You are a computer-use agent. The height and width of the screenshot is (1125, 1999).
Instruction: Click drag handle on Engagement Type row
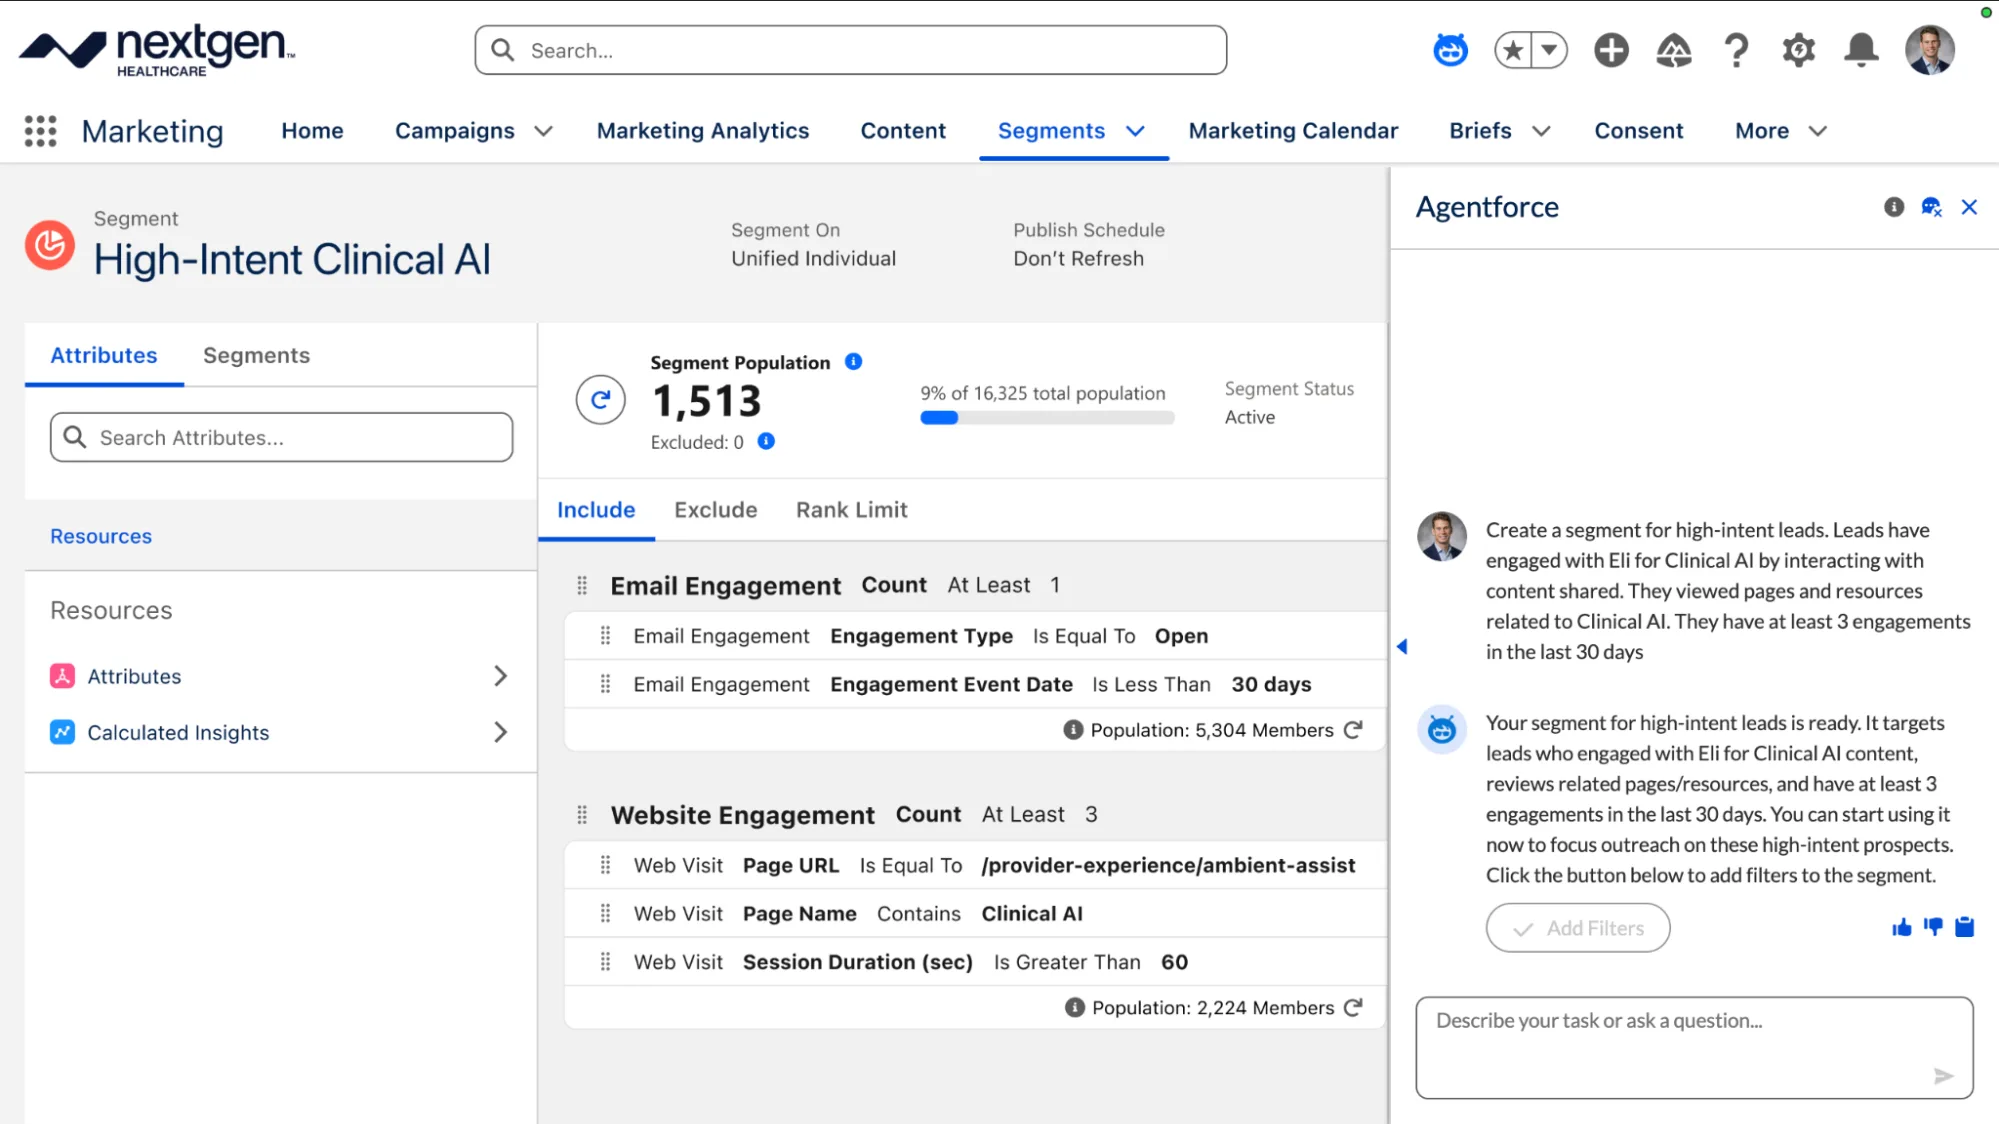click(x=605, y=636)
